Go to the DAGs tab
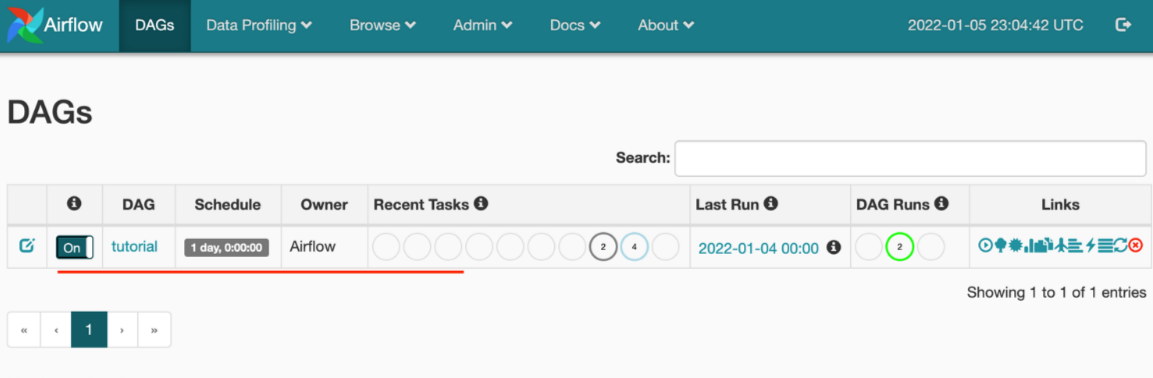The height and width of the screenshot is (378, 1153). [x=154, y=25]
